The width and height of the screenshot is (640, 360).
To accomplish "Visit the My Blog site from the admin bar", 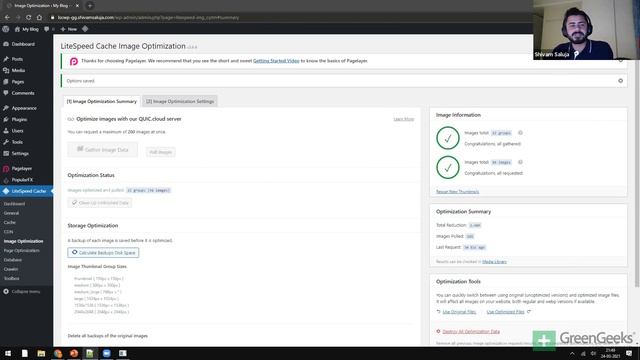I will (x=27, y=29).
